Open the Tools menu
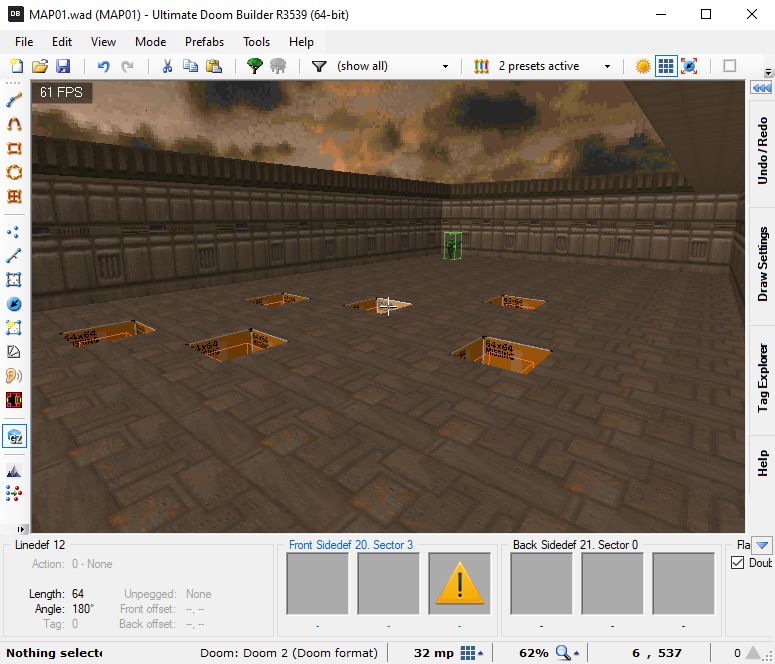775x664 pixels. tap(256, 42)
